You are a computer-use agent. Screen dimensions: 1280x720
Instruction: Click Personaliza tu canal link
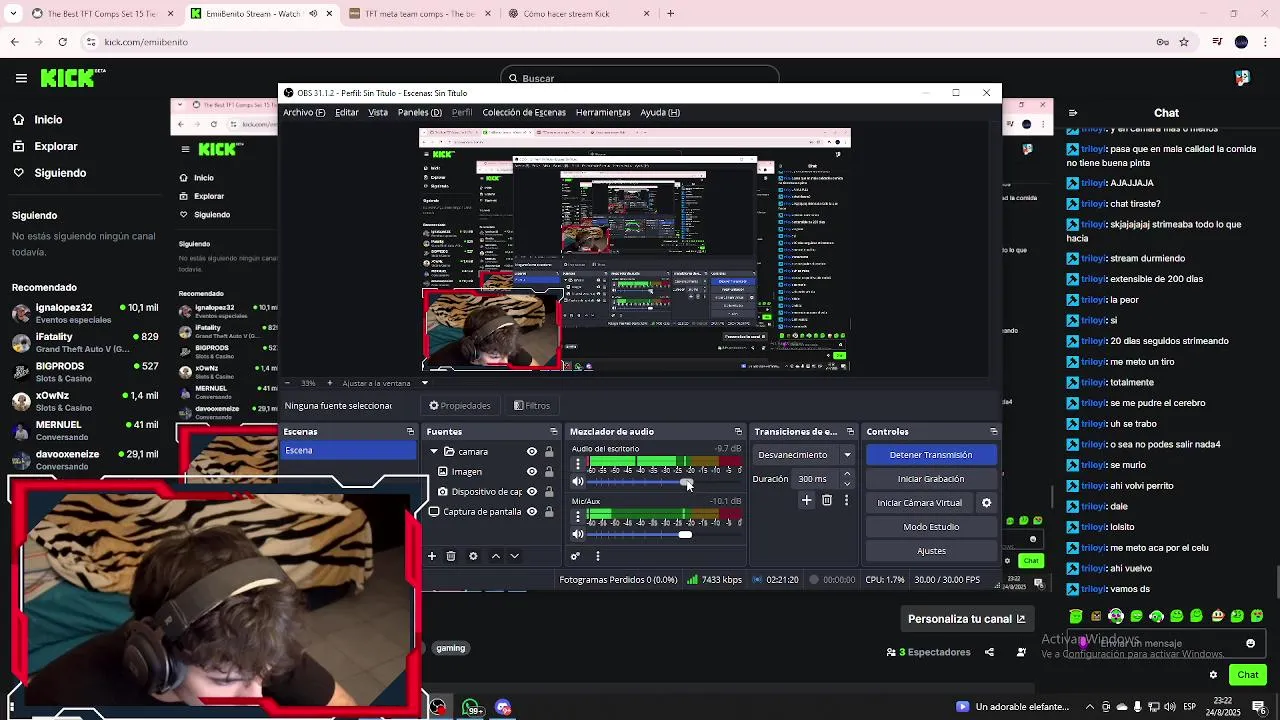point(966,619)
